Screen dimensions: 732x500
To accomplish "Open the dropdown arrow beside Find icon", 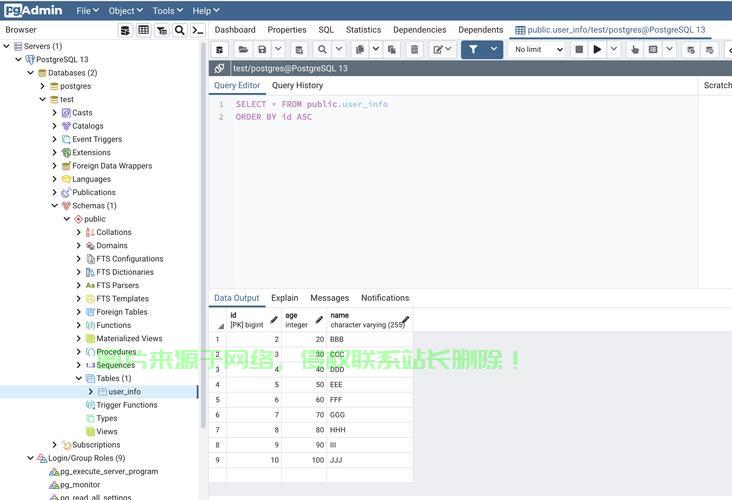I will pyautogui.click(x=339, y=49).
